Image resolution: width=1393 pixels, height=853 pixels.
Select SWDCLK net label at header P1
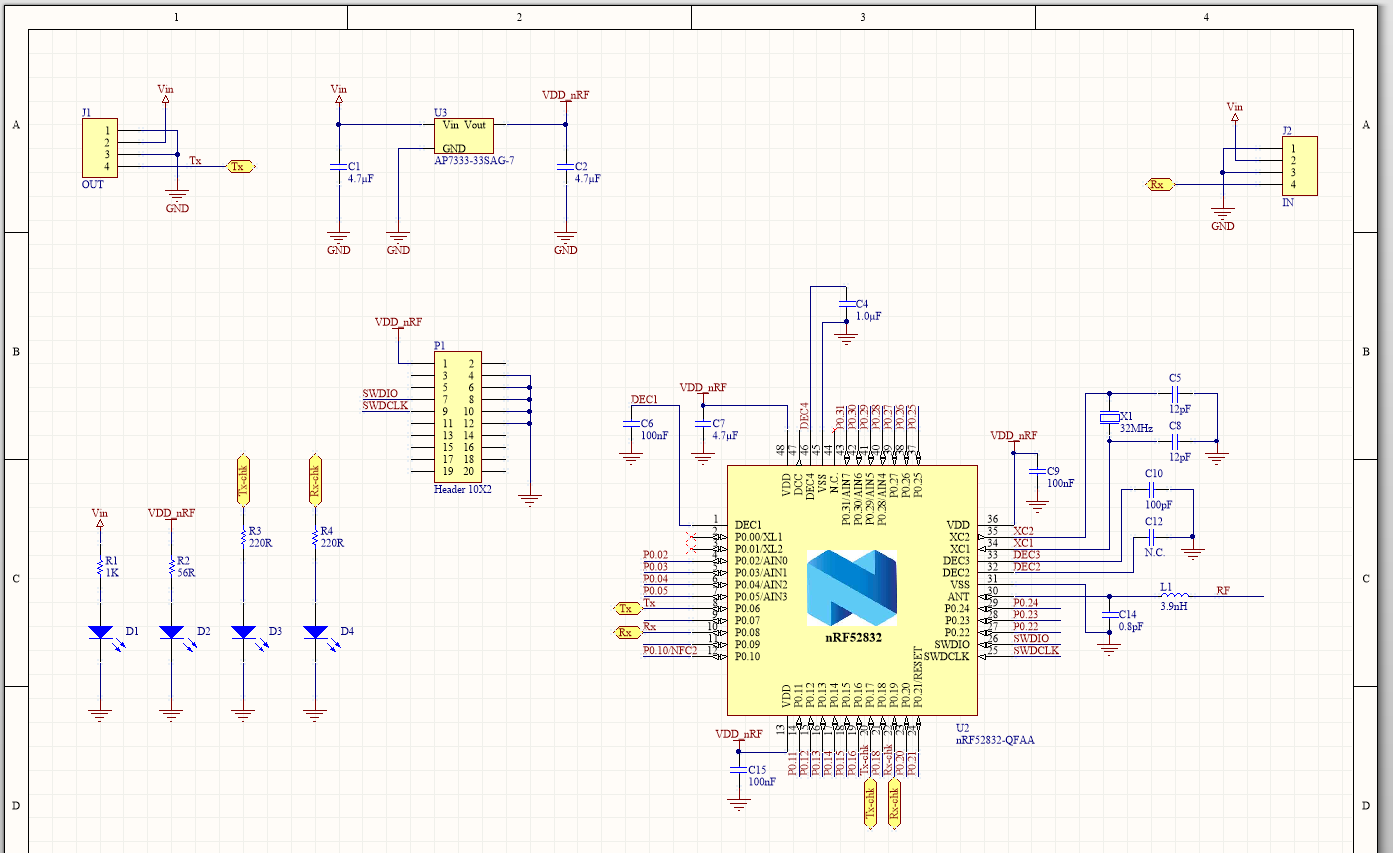(x=385, y=406)
